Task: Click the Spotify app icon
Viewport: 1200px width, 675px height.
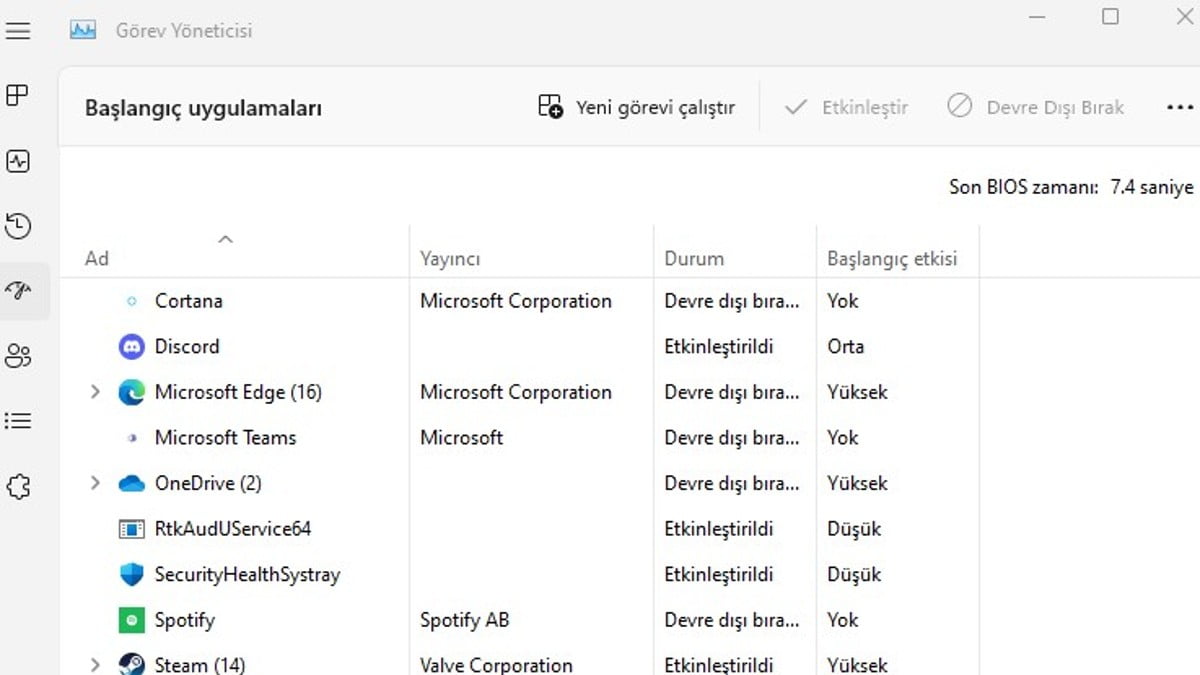Action: (x=130, y=620)
